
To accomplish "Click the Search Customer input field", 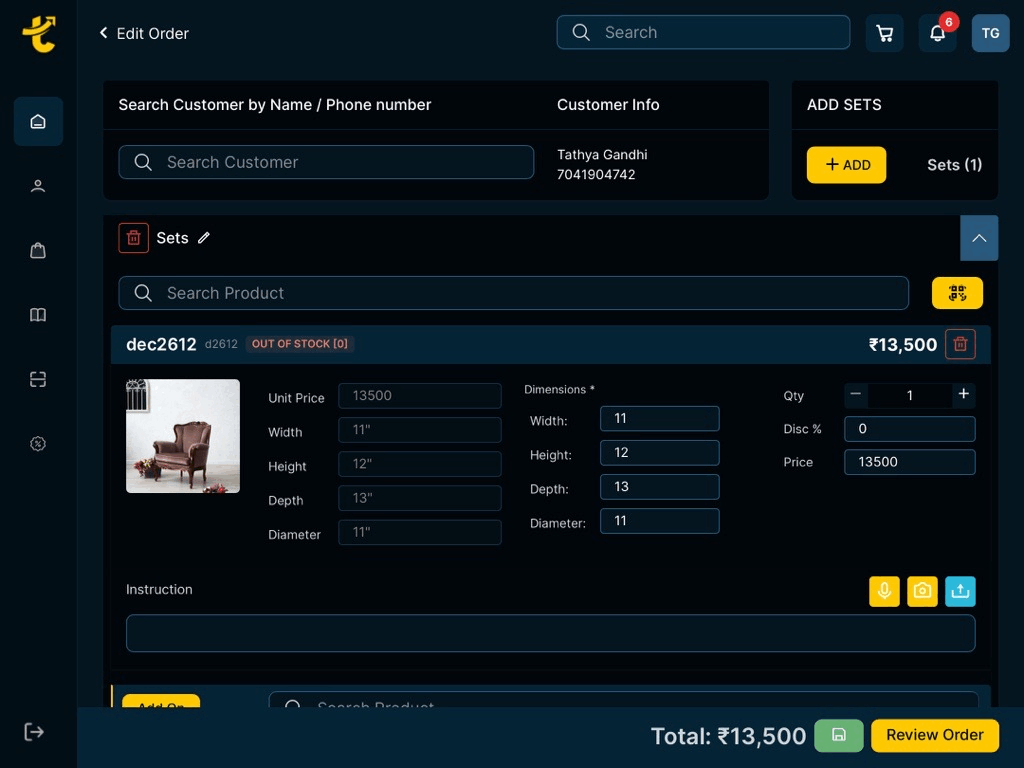I will (326, 162).
